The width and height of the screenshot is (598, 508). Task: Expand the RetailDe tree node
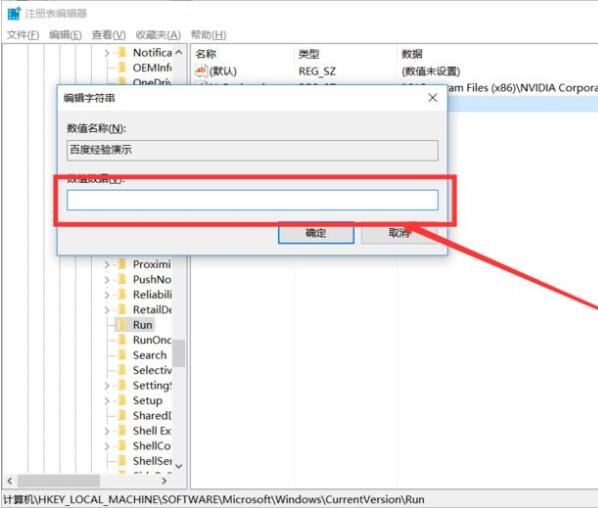coord(107,310)
